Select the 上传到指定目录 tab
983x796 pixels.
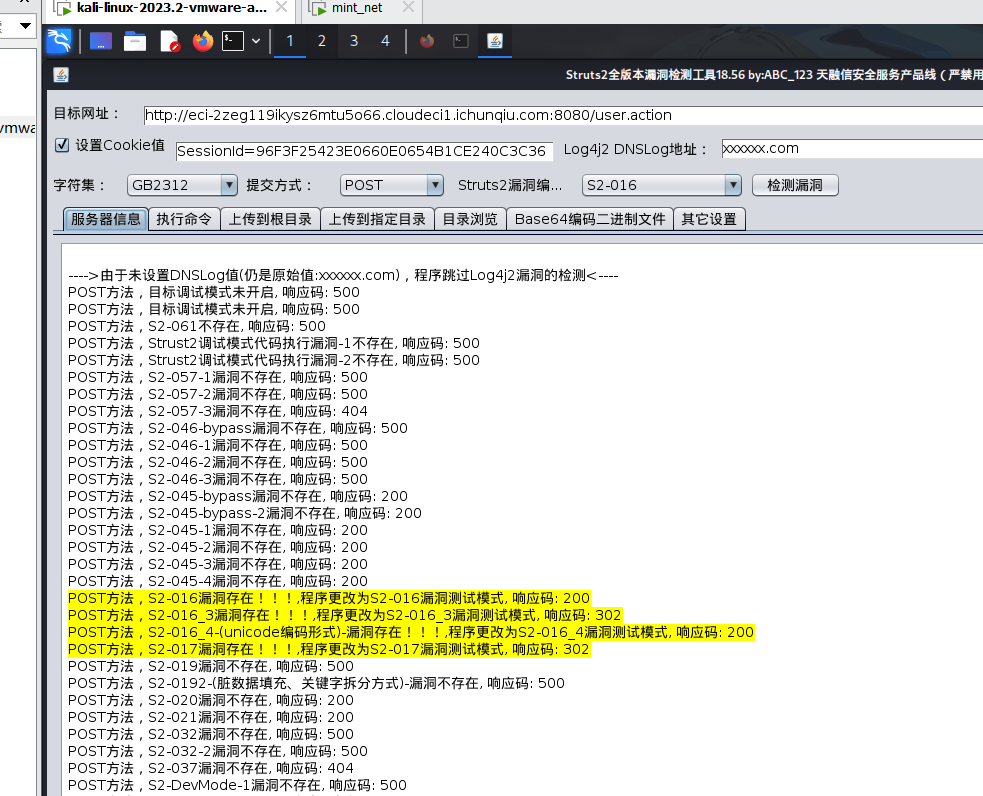tap(377, 219)
